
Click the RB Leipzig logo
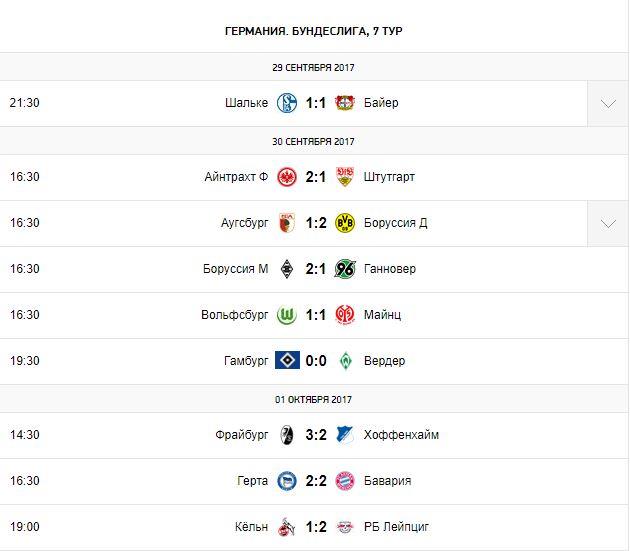tap(345, 527)
